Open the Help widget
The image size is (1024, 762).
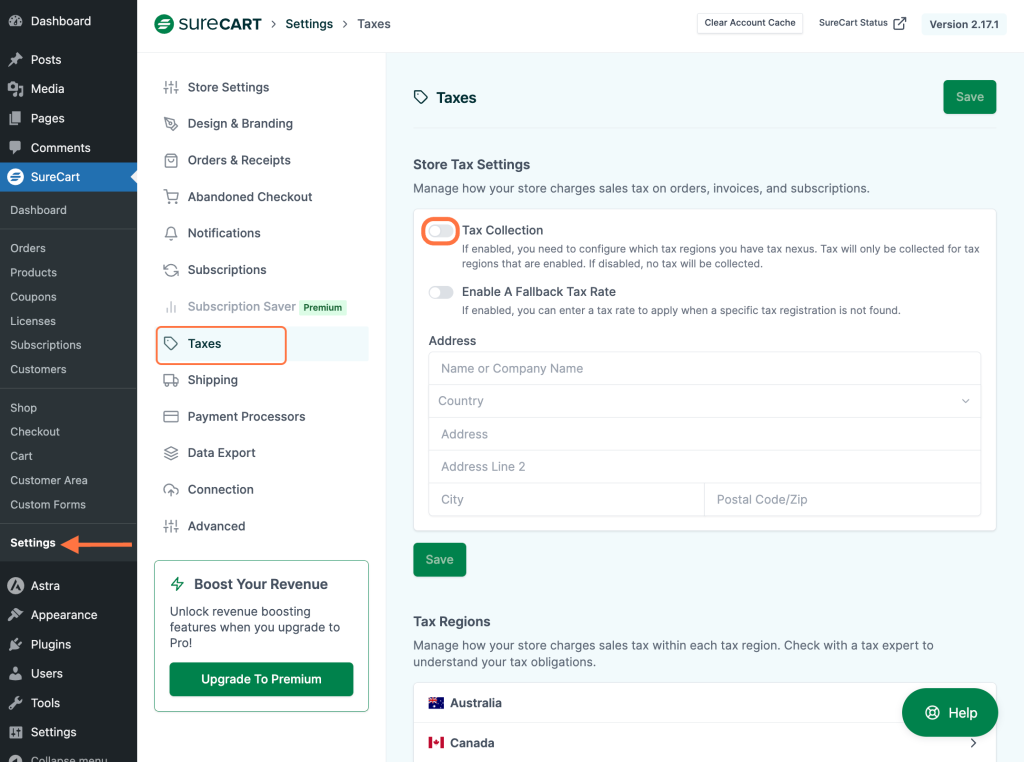point(949,712)
